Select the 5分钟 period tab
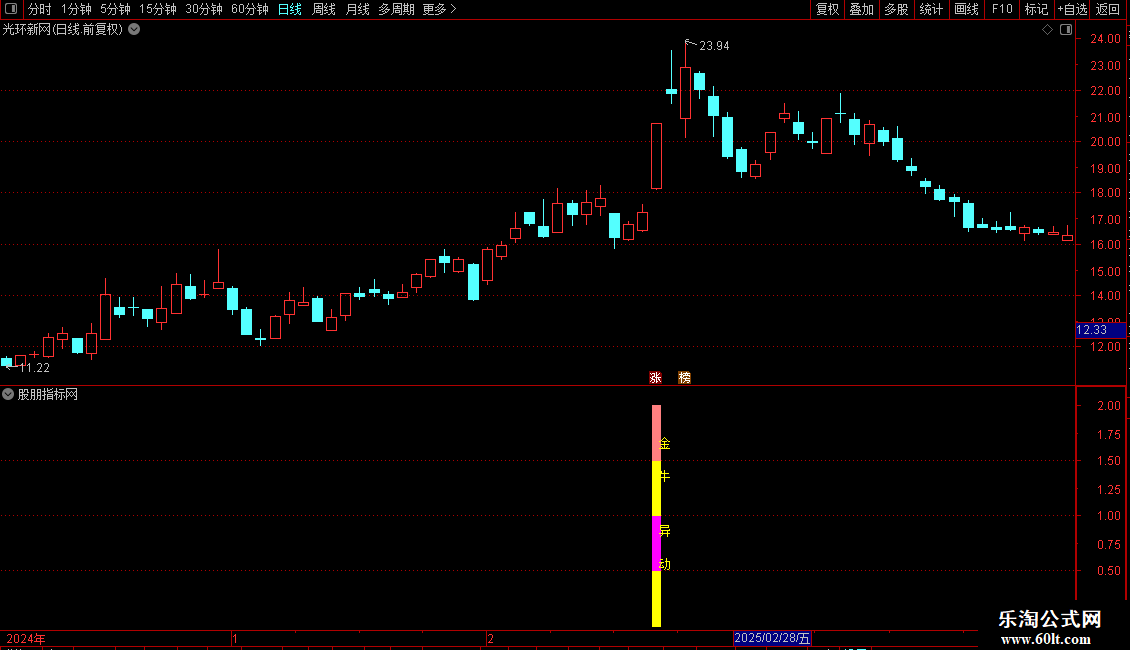This screenshot has width=1130, height=650. (115, 9)
